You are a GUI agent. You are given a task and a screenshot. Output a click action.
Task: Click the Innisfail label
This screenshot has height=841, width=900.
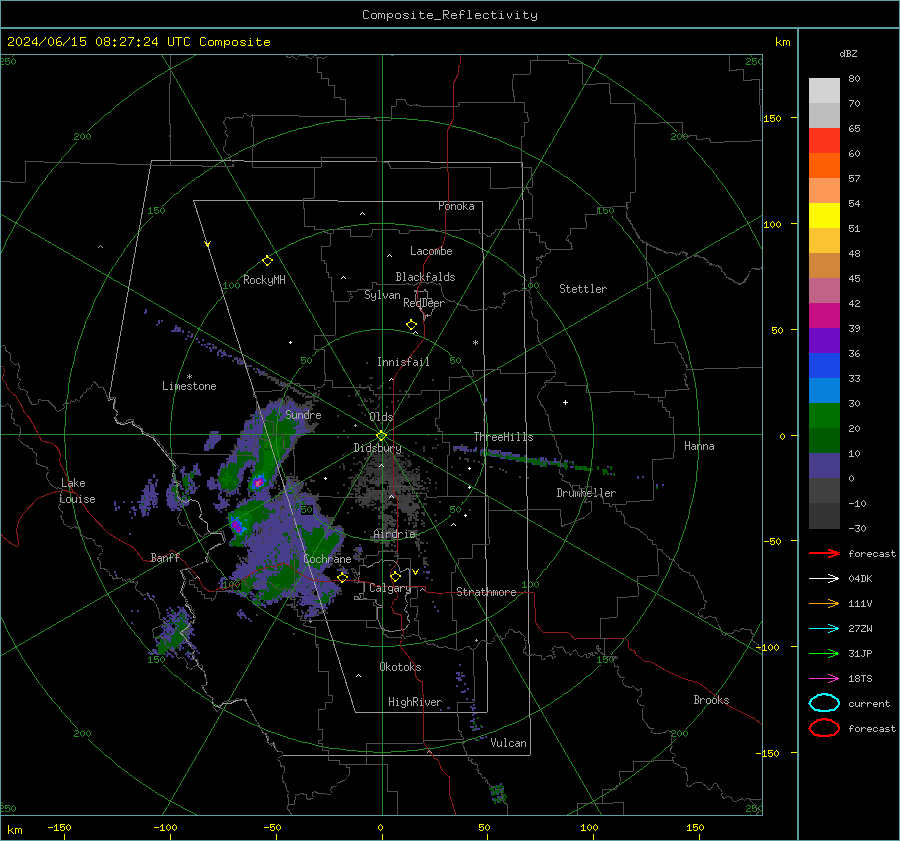[x=403, y=362]
